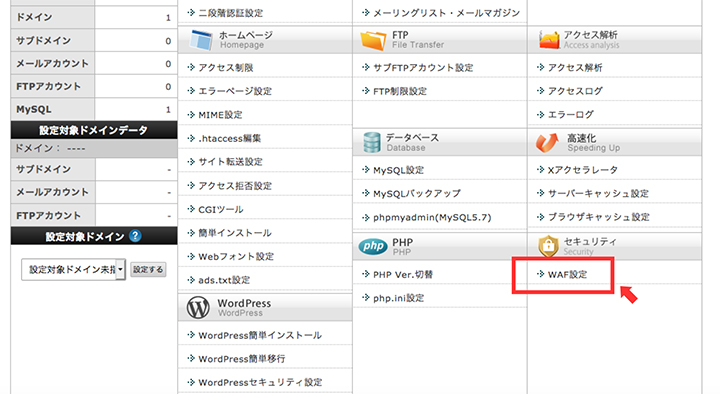
Task: Open エラーログ link
Action: (570, 114)
